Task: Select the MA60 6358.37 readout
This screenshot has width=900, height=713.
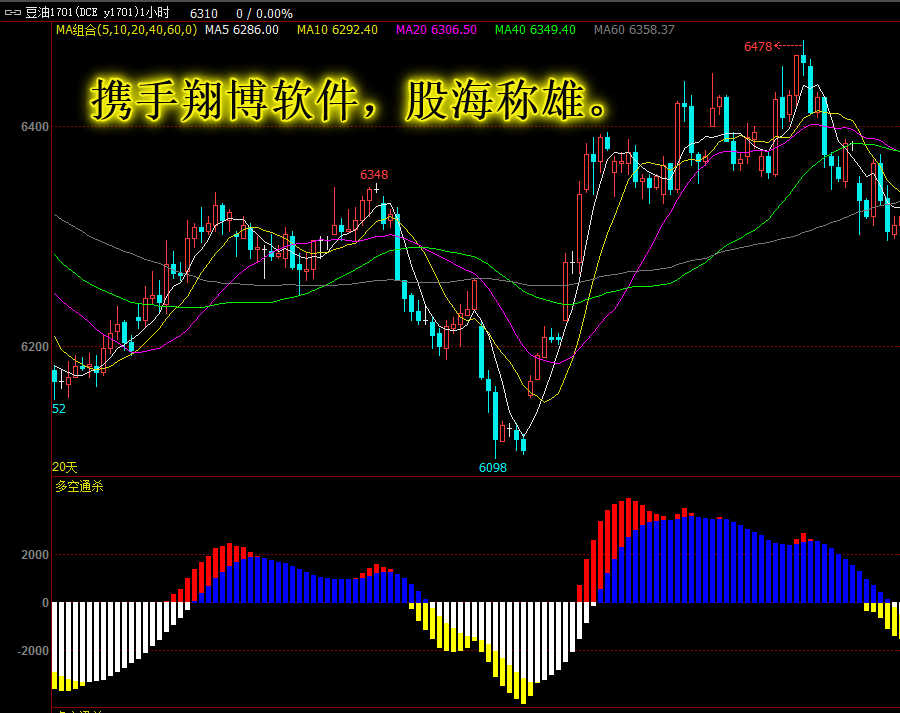Action: (x=634, y=30)
